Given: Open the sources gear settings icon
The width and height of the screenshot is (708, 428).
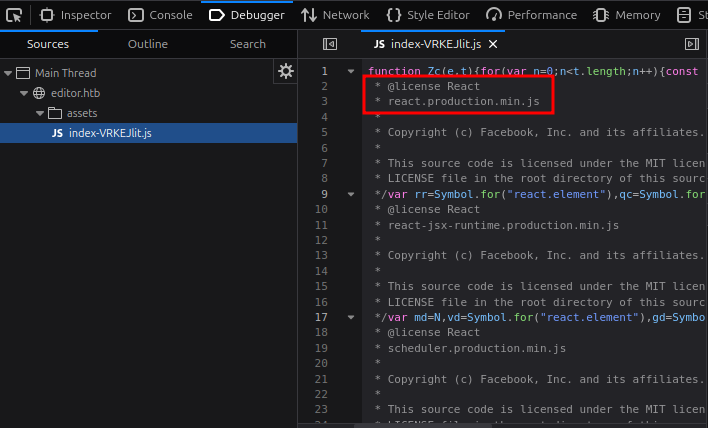Looking at the screenshot, I should click(286, 71).
